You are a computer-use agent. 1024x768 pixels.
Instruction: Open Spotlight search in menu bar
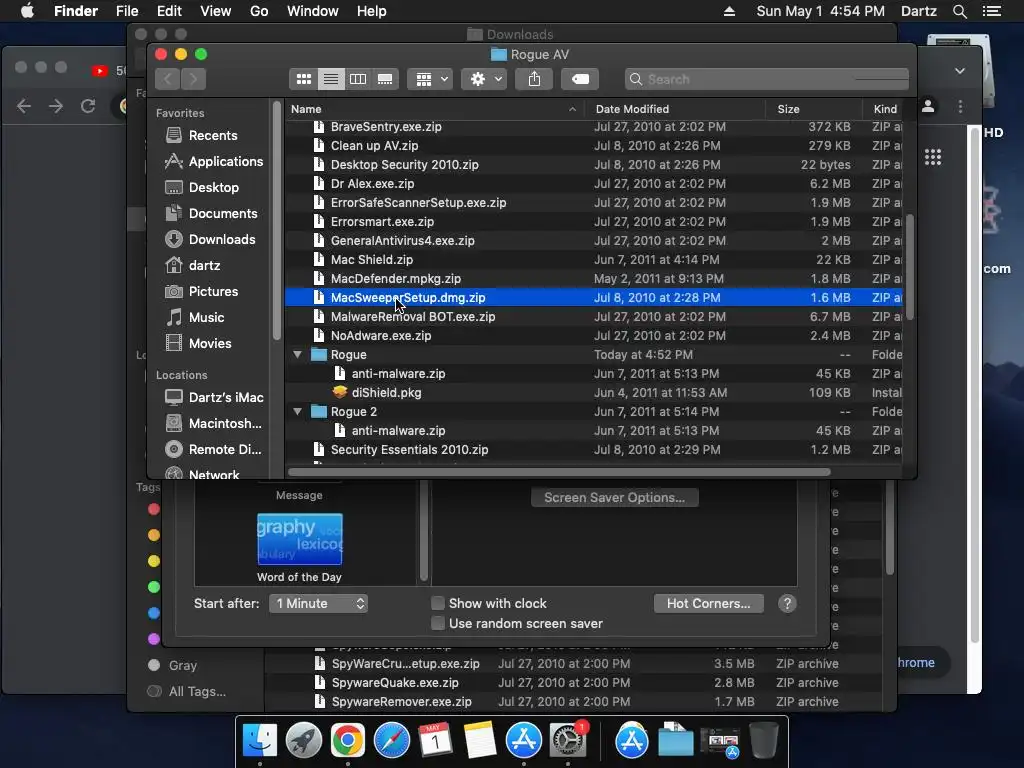[x=959, y=11]
